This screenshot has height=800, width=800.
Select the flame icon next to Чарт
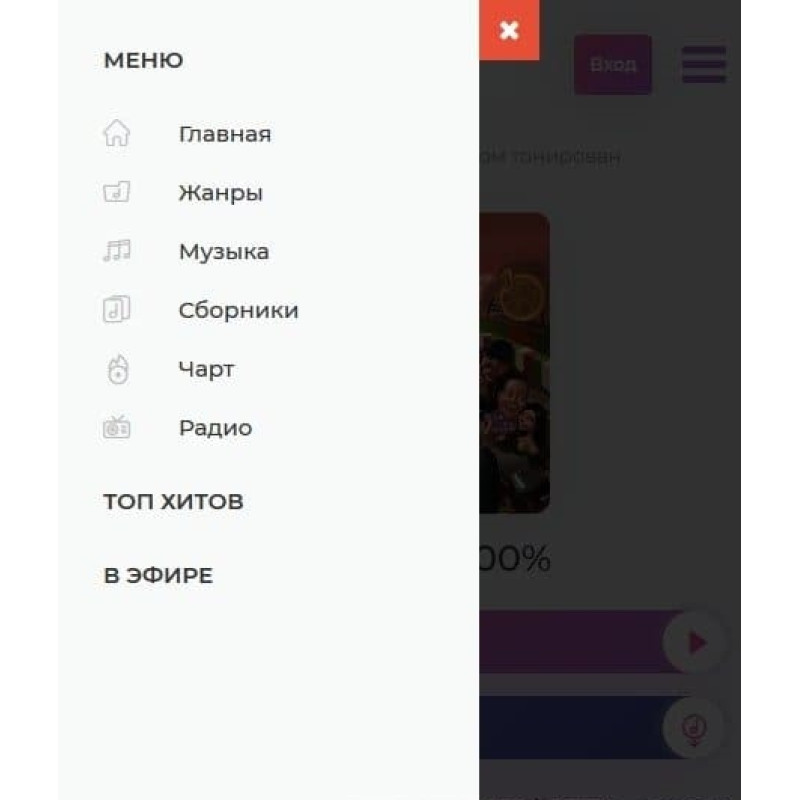pos(117,369)
